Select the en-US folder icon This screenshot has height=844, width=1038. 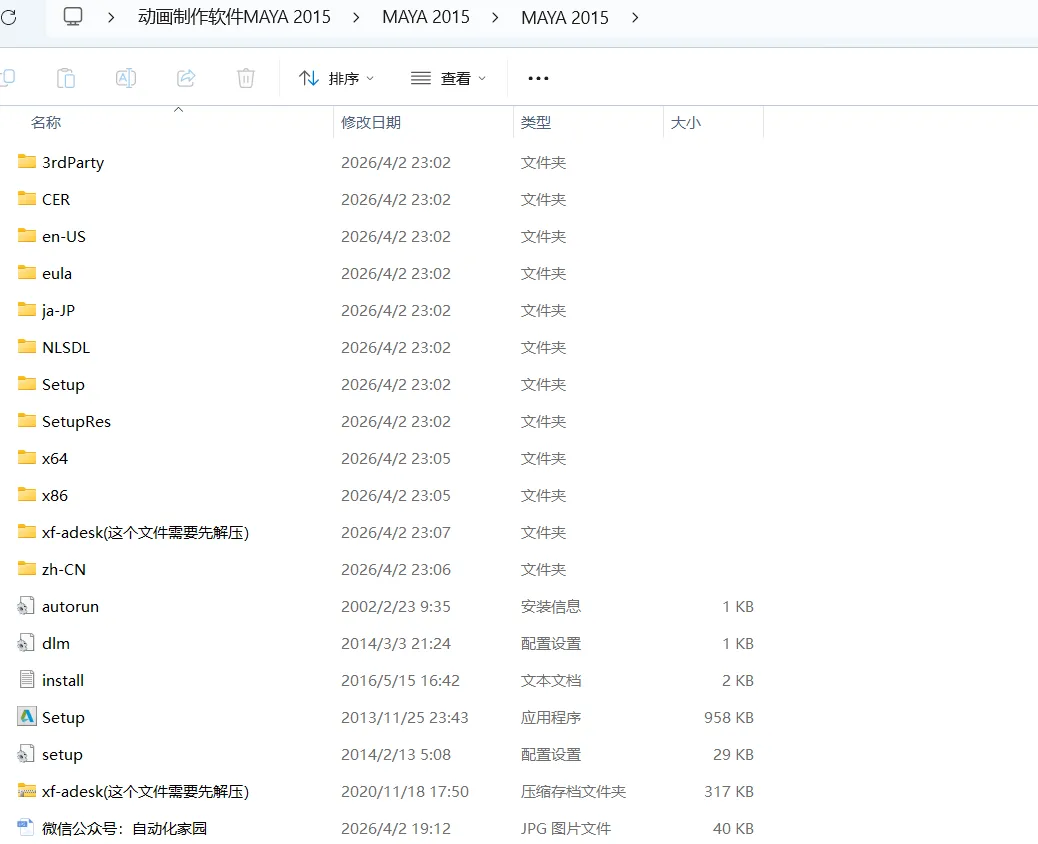pyautogui.click(x=26, y=236)
